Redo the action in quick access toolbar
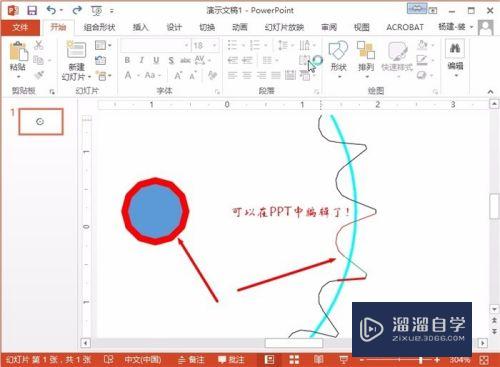The width and height of the screenshot is (500, 367). point(77,10)
